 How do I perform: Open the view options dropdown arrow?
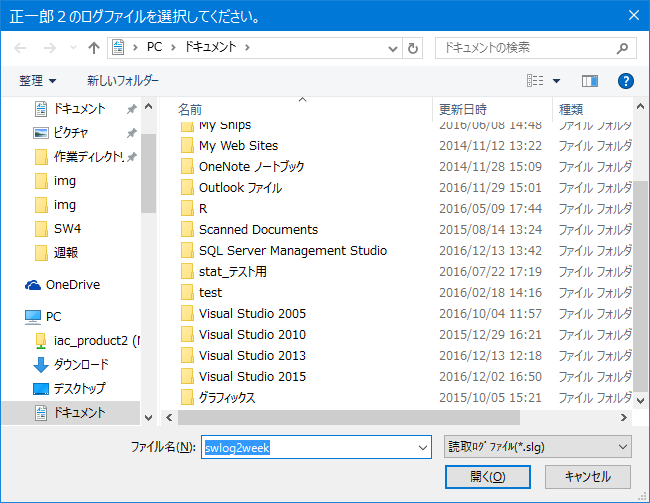pos(557,81)
